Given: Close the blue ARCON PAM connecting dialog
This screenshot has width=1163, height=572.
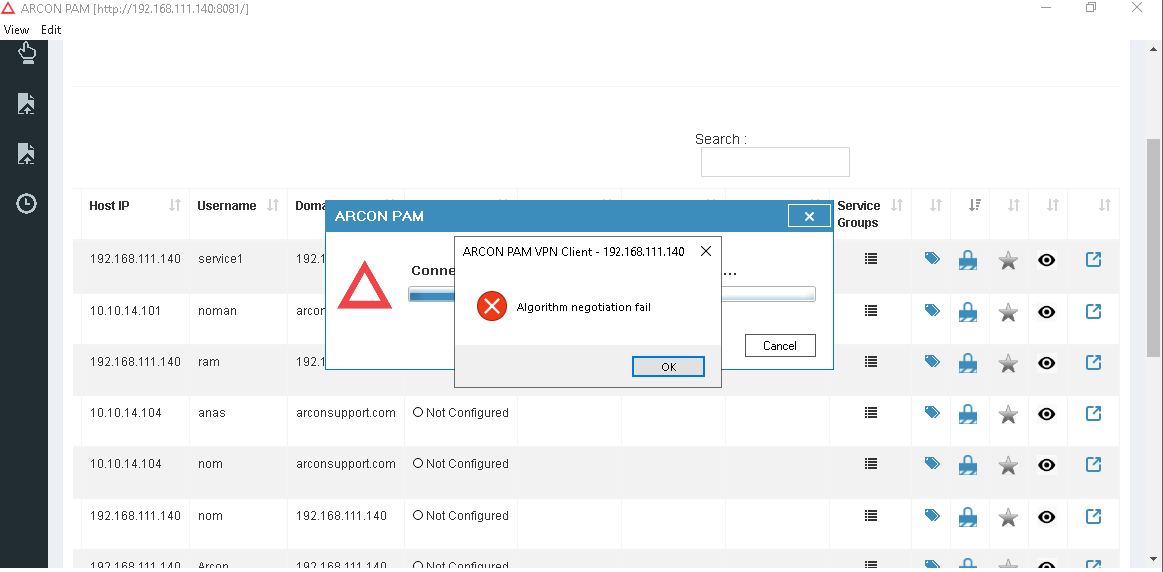Looking at the screenshot, I should (809, 216).
